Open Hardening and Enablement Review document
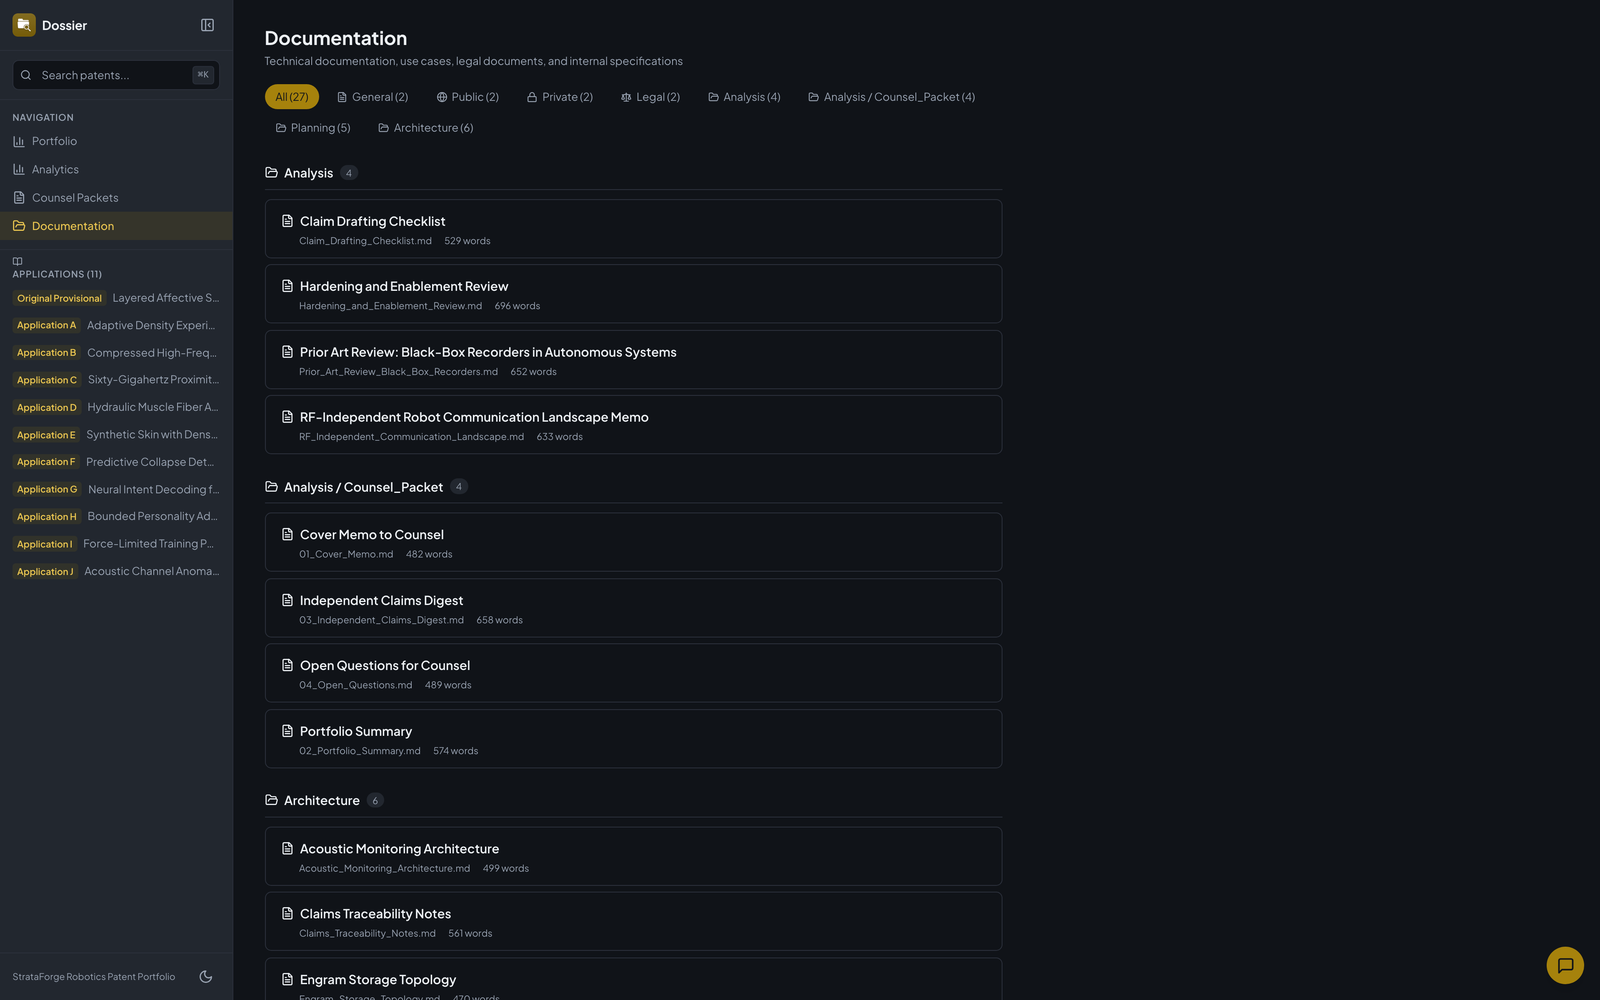Image resolution: width=1600 pixels, height=1000 pixels. click(x=633, y=294)
